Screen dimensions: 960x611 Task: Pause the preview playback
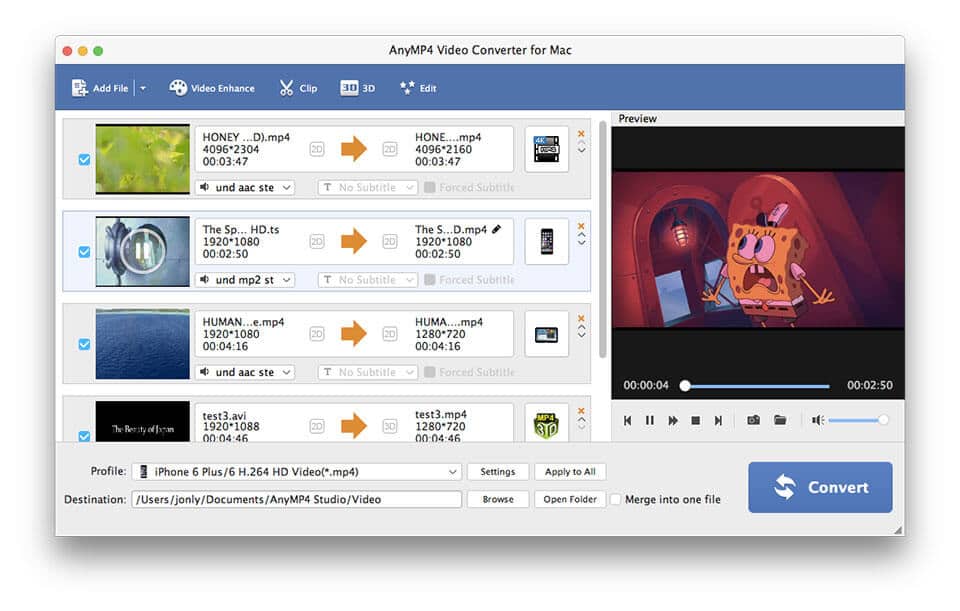tap(650, 421)
